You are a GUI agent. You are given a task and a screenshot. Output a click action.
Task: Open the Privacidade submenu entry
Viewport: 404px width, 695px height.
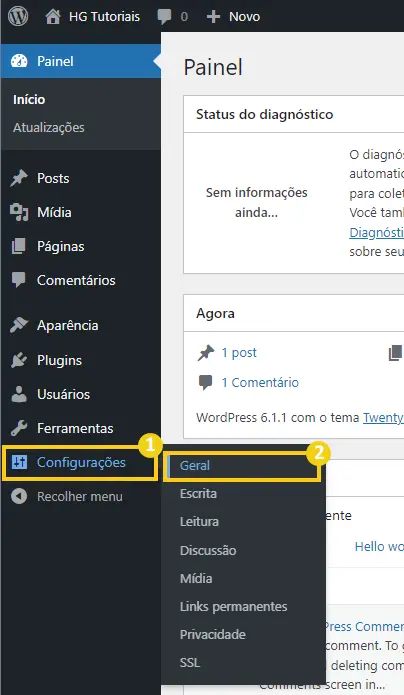pyautogui.click(x=213, y=634)
